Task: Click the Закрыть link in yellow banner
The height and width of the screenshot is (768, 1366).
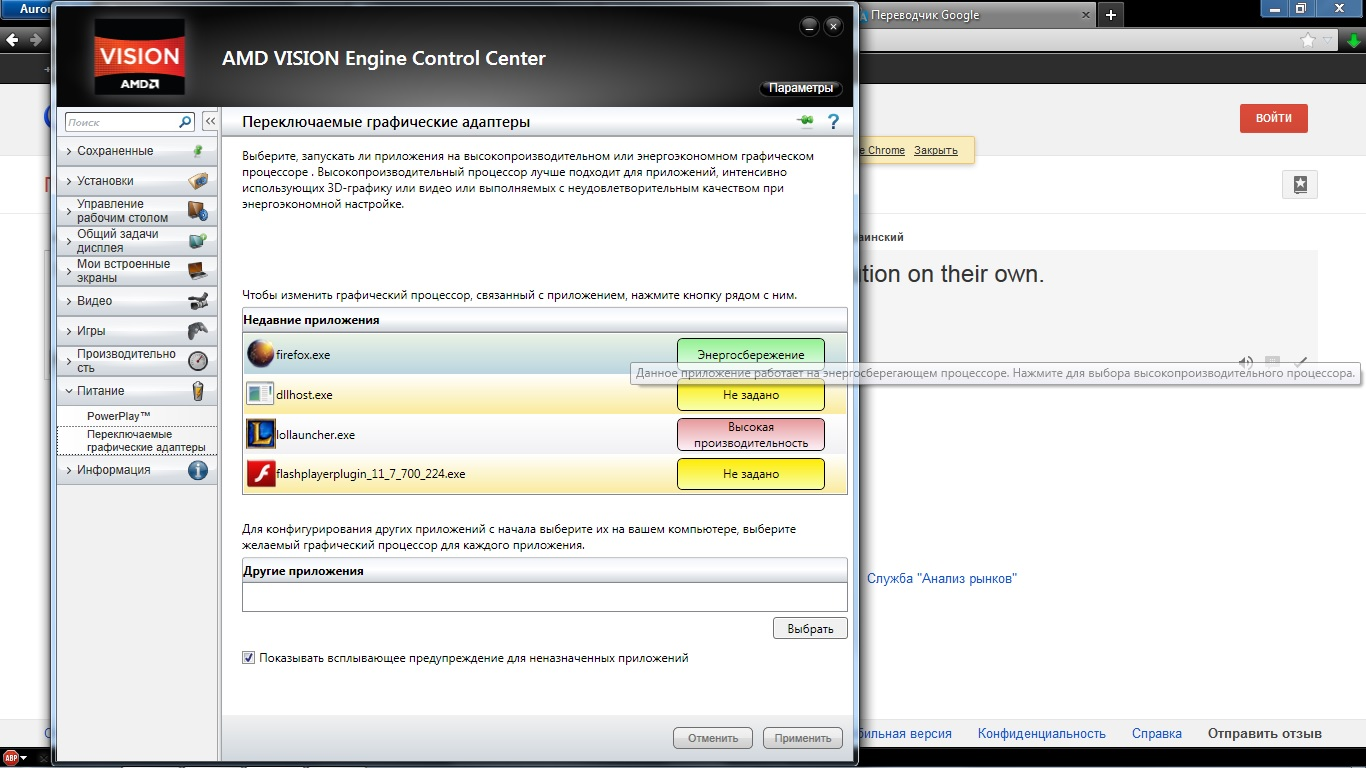Action: (x=936, y=150)
